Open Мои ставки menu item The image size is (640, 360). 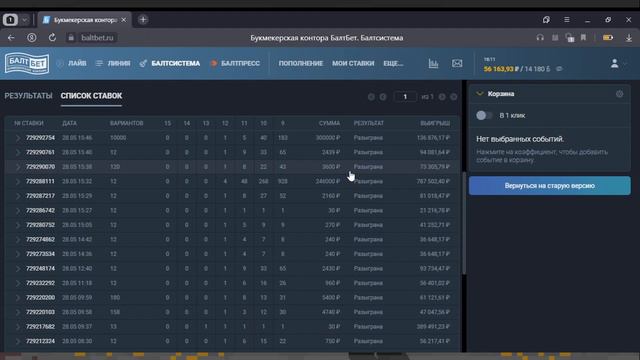pyautogui.click(x=353, y=63)
